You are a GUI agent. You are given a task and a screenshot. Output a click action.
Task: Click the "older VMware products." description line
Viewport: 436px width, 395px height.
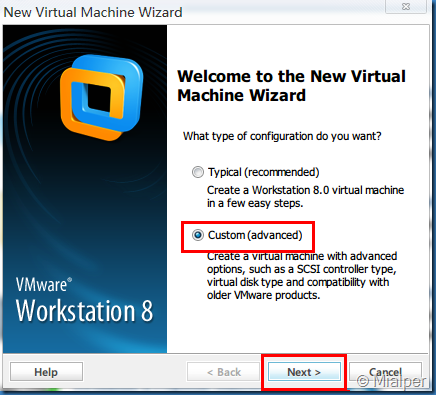(x=263, y=295)
